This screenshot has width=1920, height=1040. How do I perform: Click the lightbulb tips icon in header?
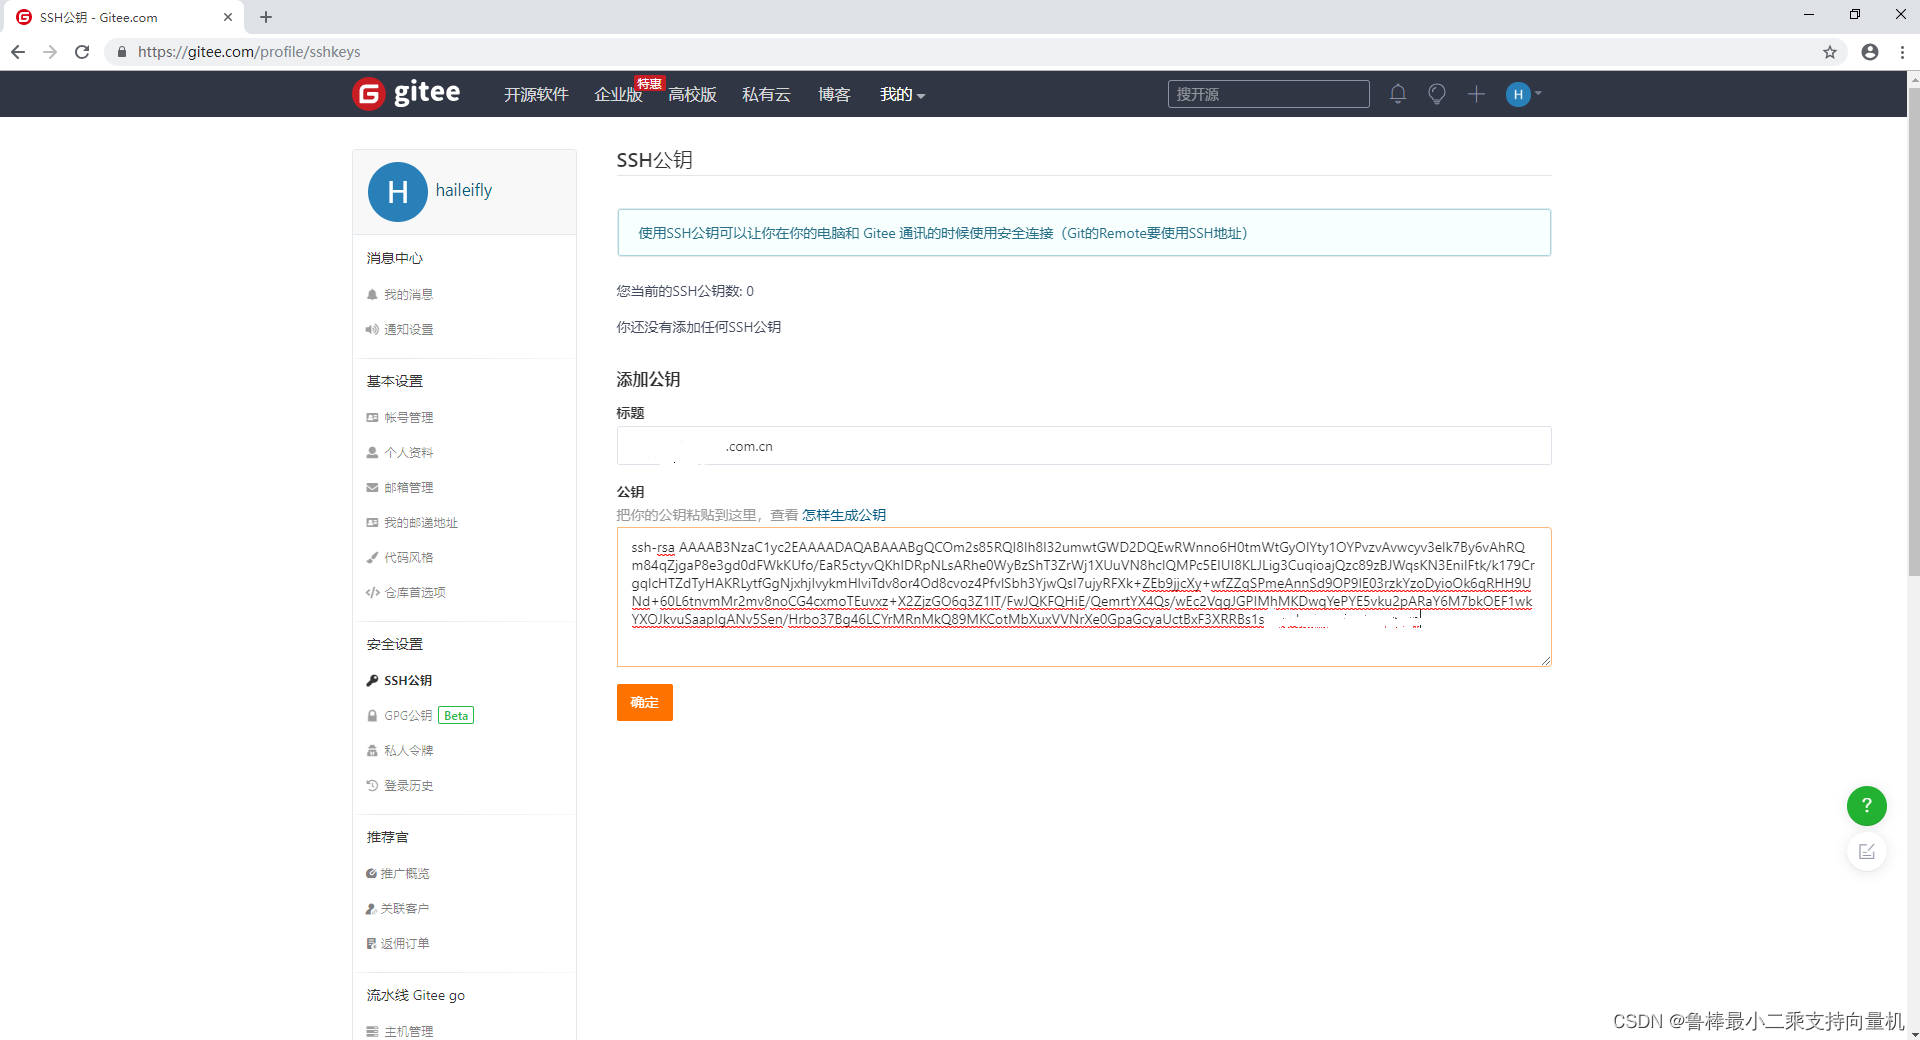coord(1437,94)
